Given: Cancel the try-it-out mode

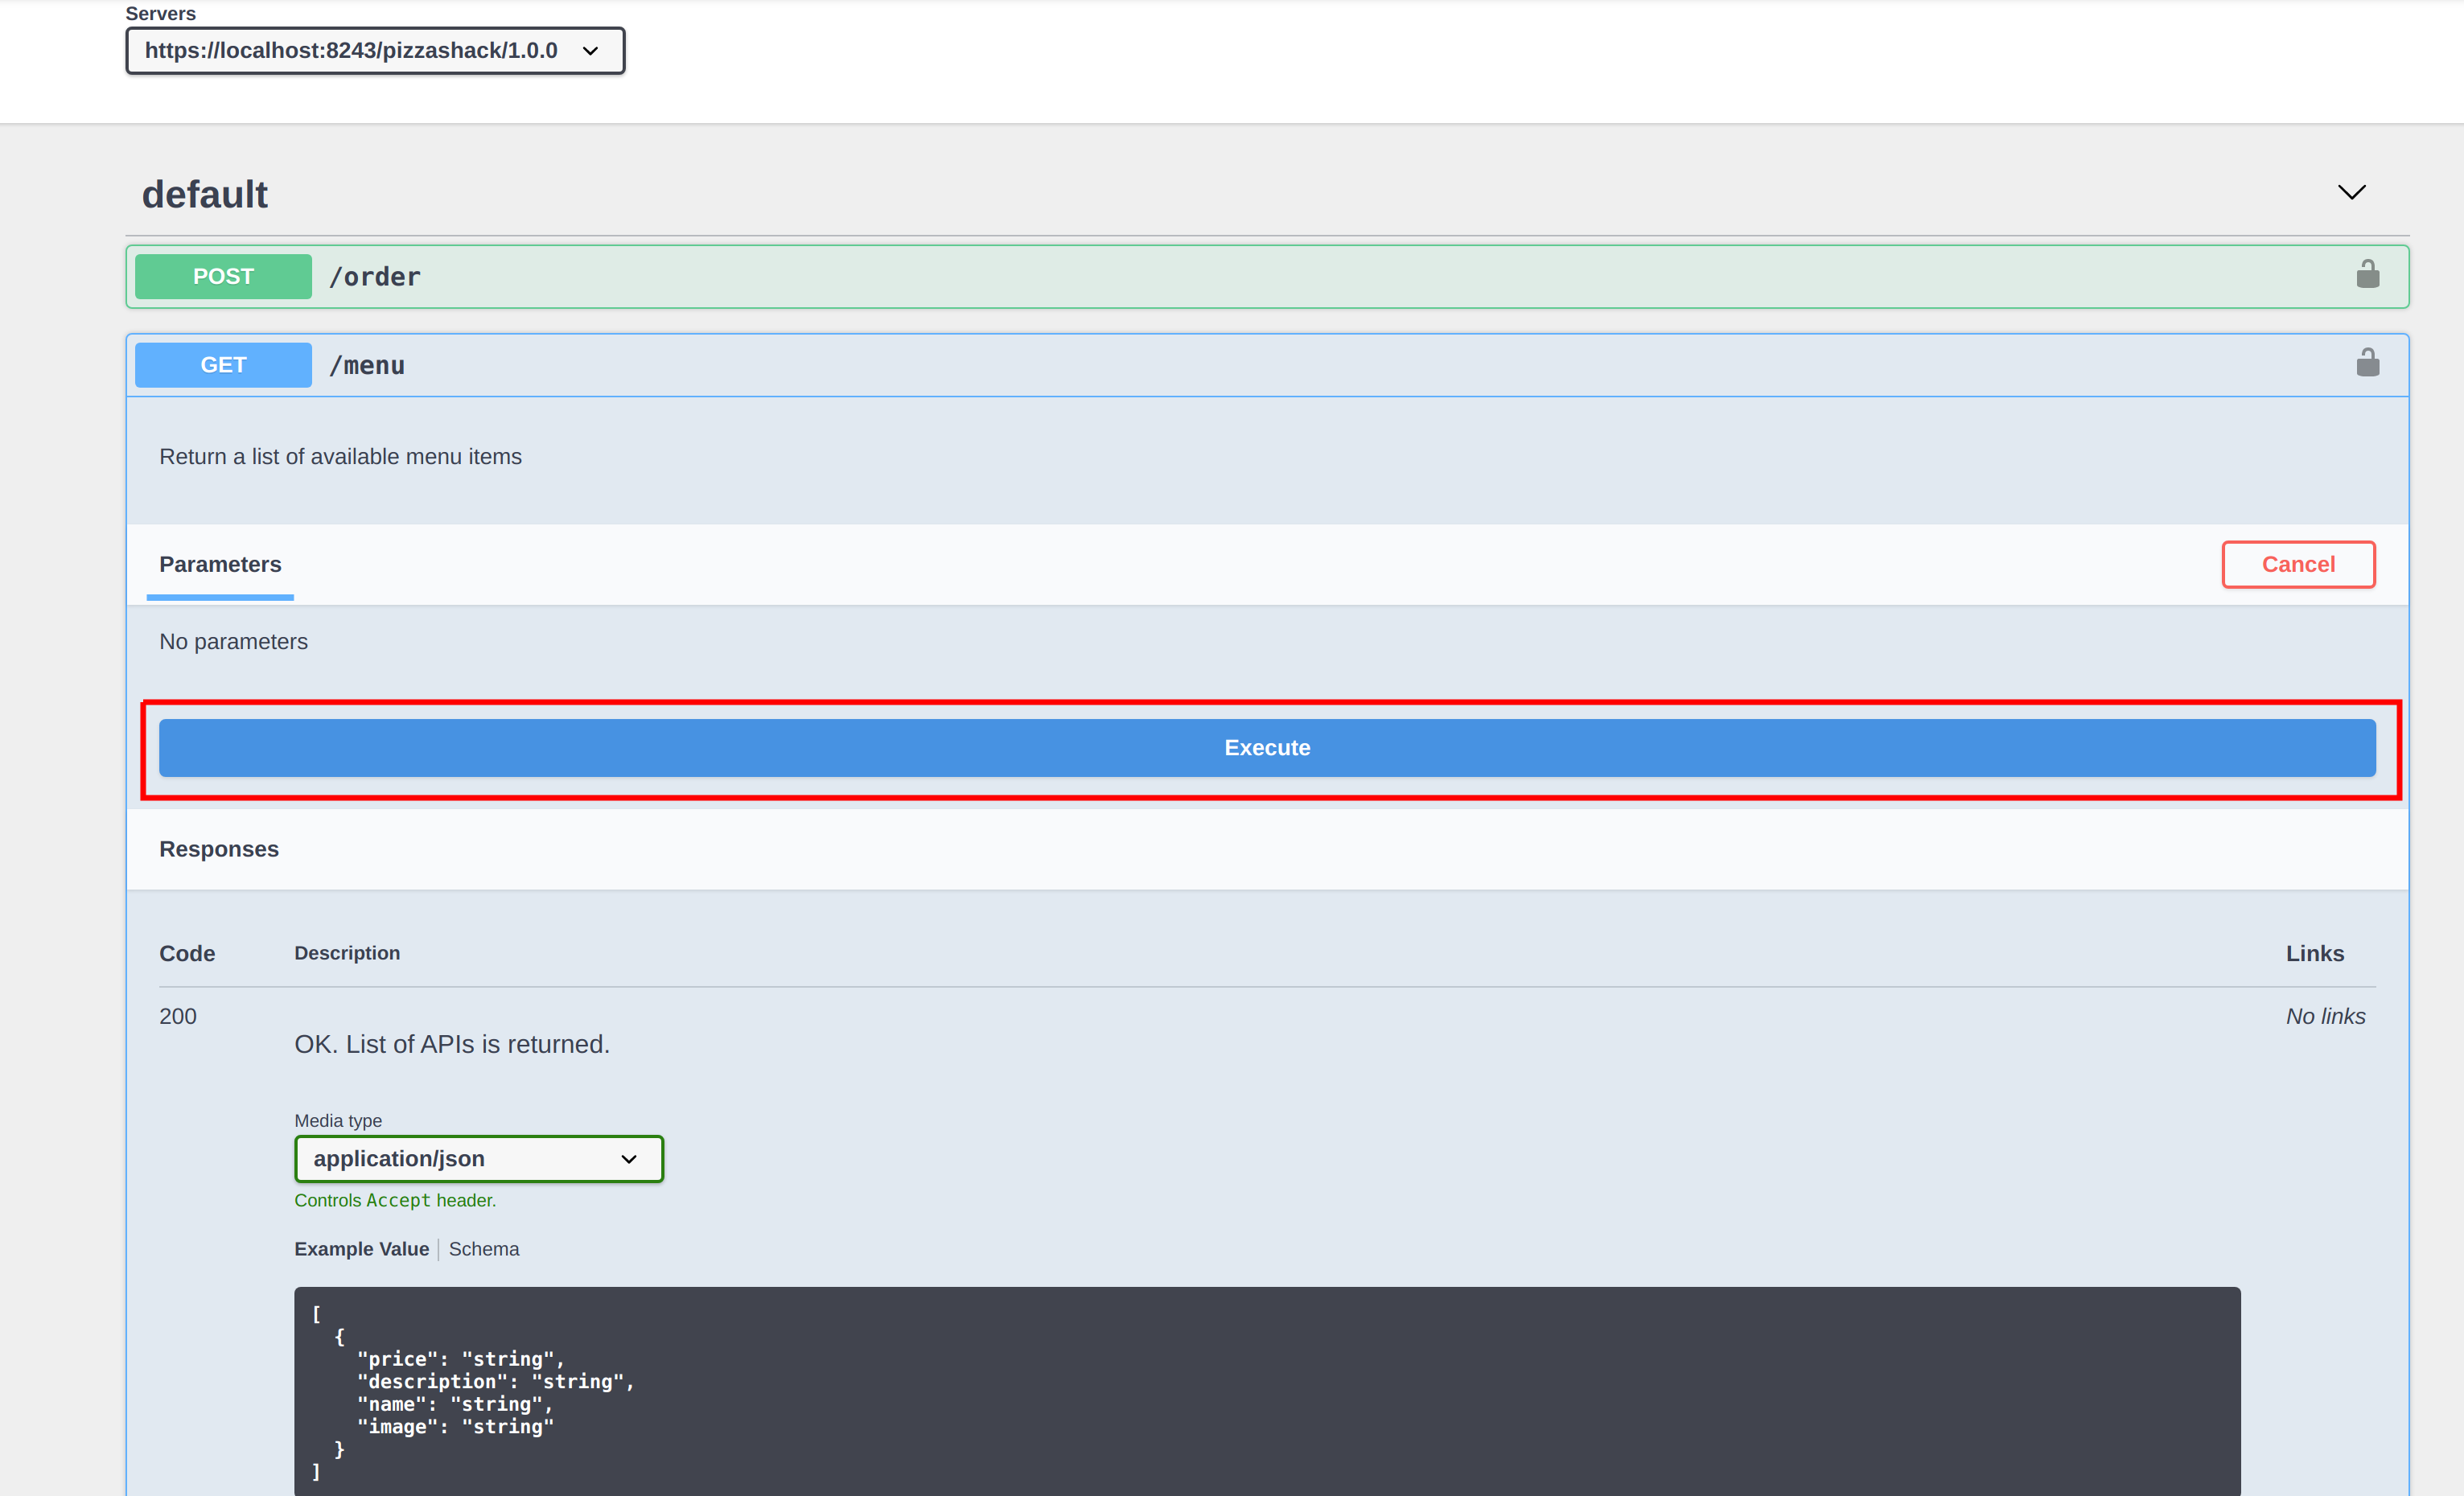Looking at the screenshot, I should click(2298, 564).
